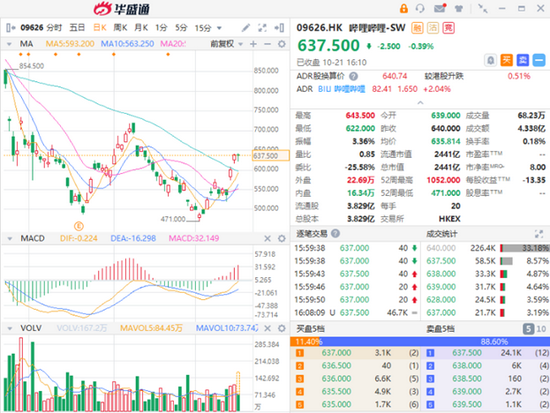Click the 09626 stock code in chart toolbar

click(x=32, y=28)
